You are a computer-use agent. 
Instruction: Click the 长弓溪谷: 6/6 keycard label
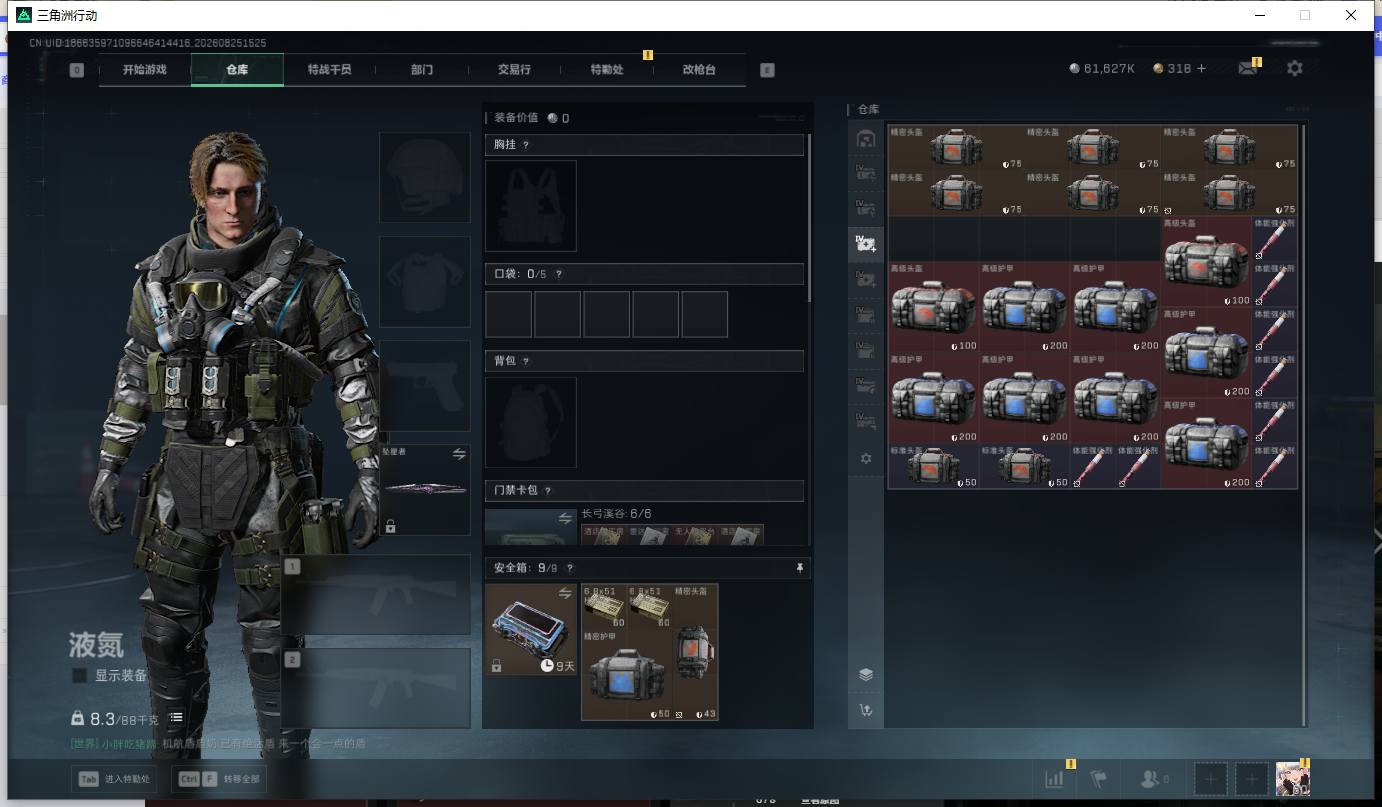coord(616,514)
